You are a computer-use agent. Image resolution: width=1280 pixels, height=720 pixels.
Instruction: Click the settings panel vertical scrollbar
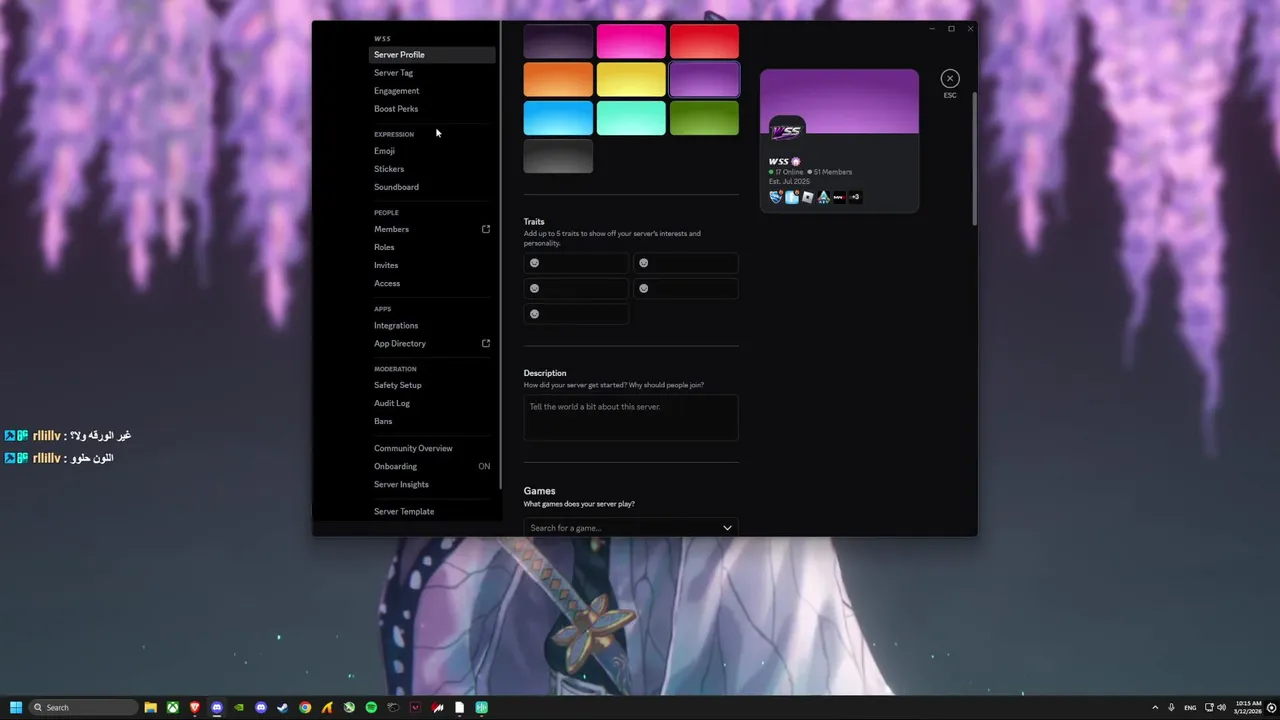[x=974, y=157]
